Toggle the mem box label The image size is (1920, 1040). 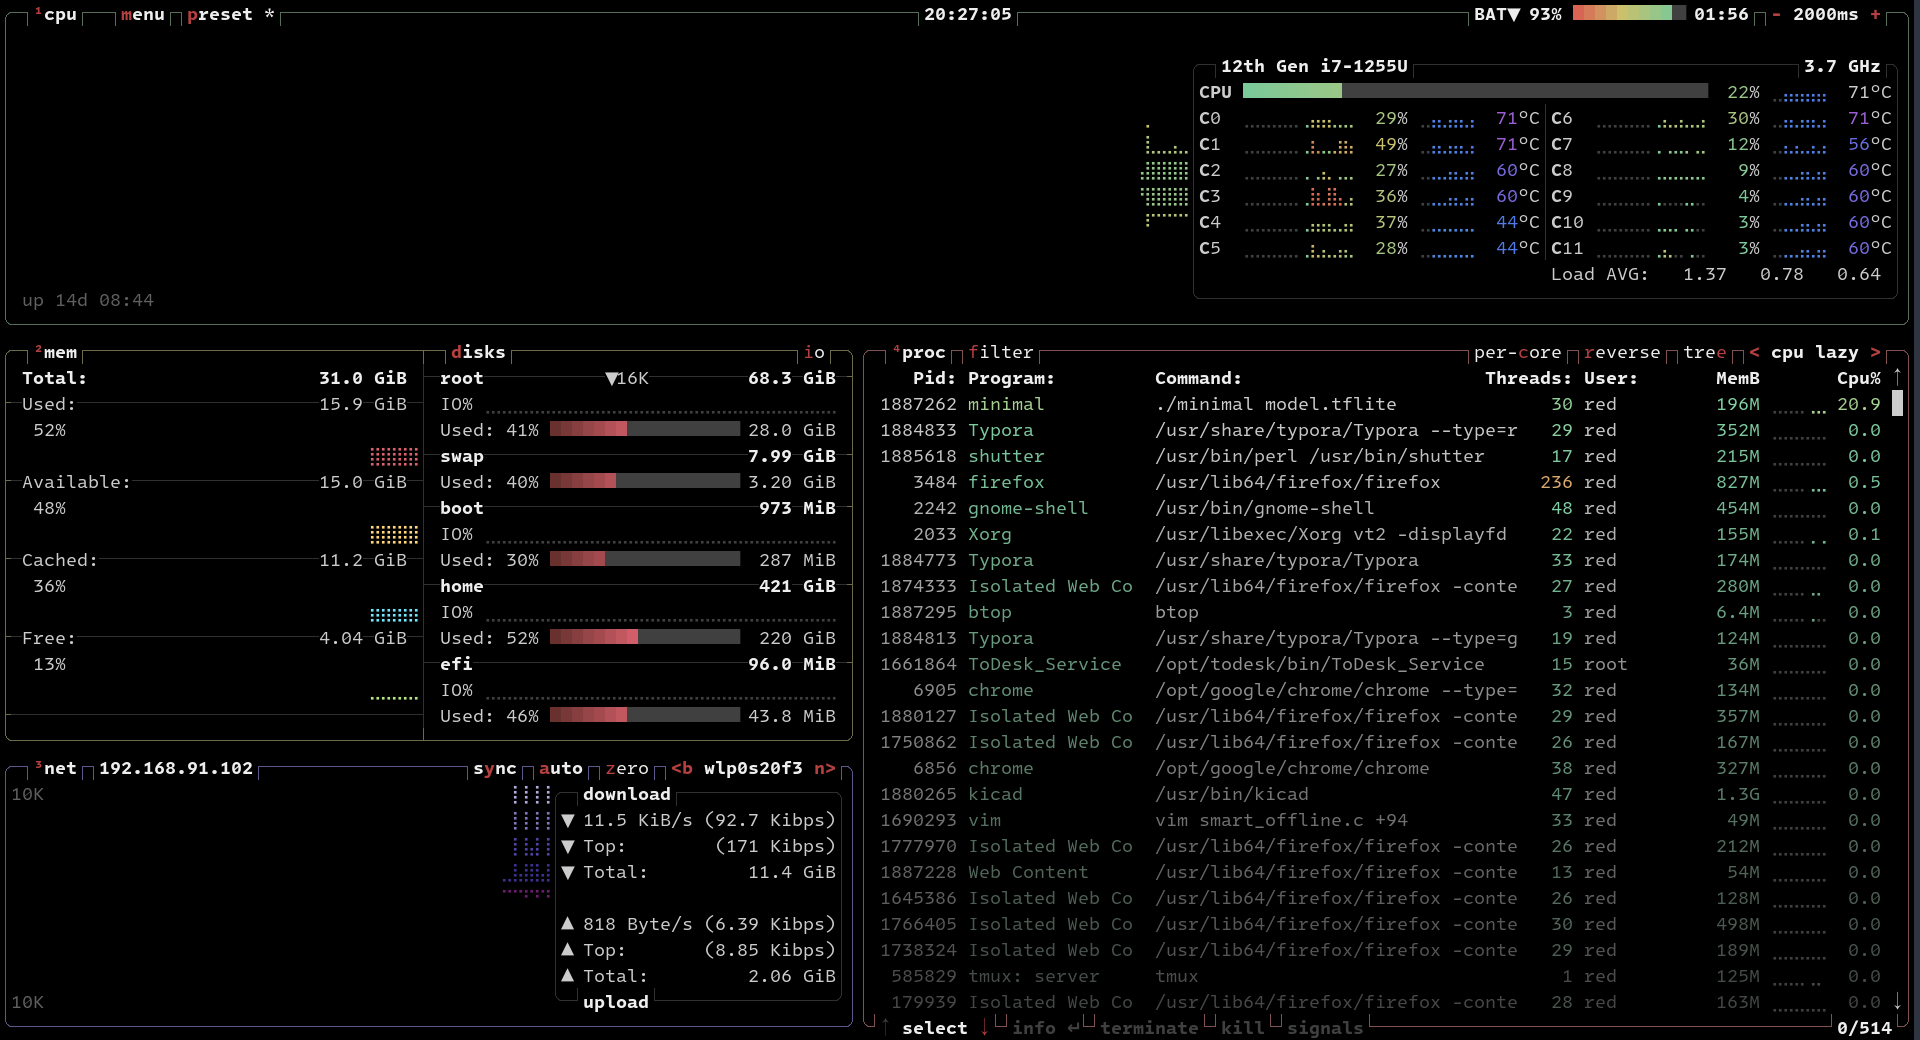pyautogui.click(x=56, y=352)
